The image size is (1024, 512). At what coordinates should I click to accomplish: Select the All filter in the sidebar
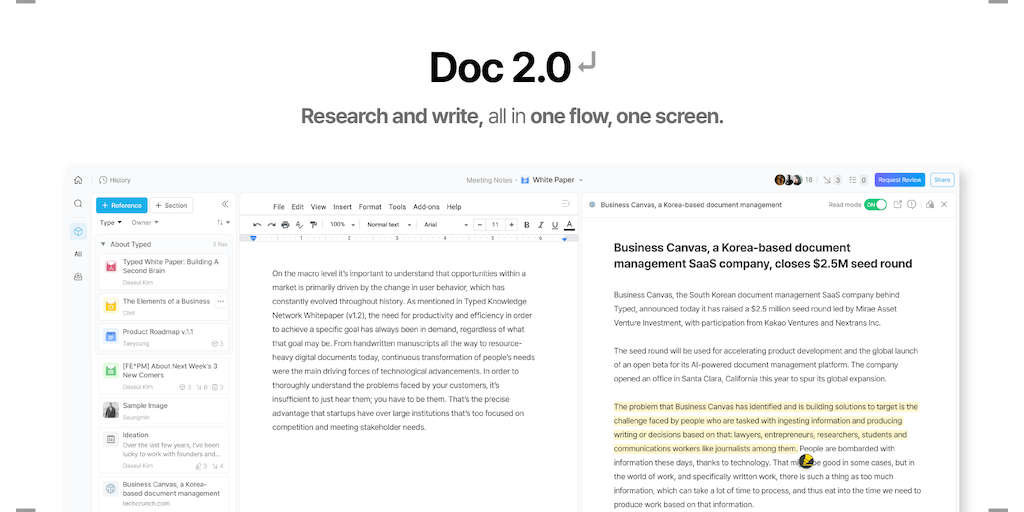(x=78, y=254)
